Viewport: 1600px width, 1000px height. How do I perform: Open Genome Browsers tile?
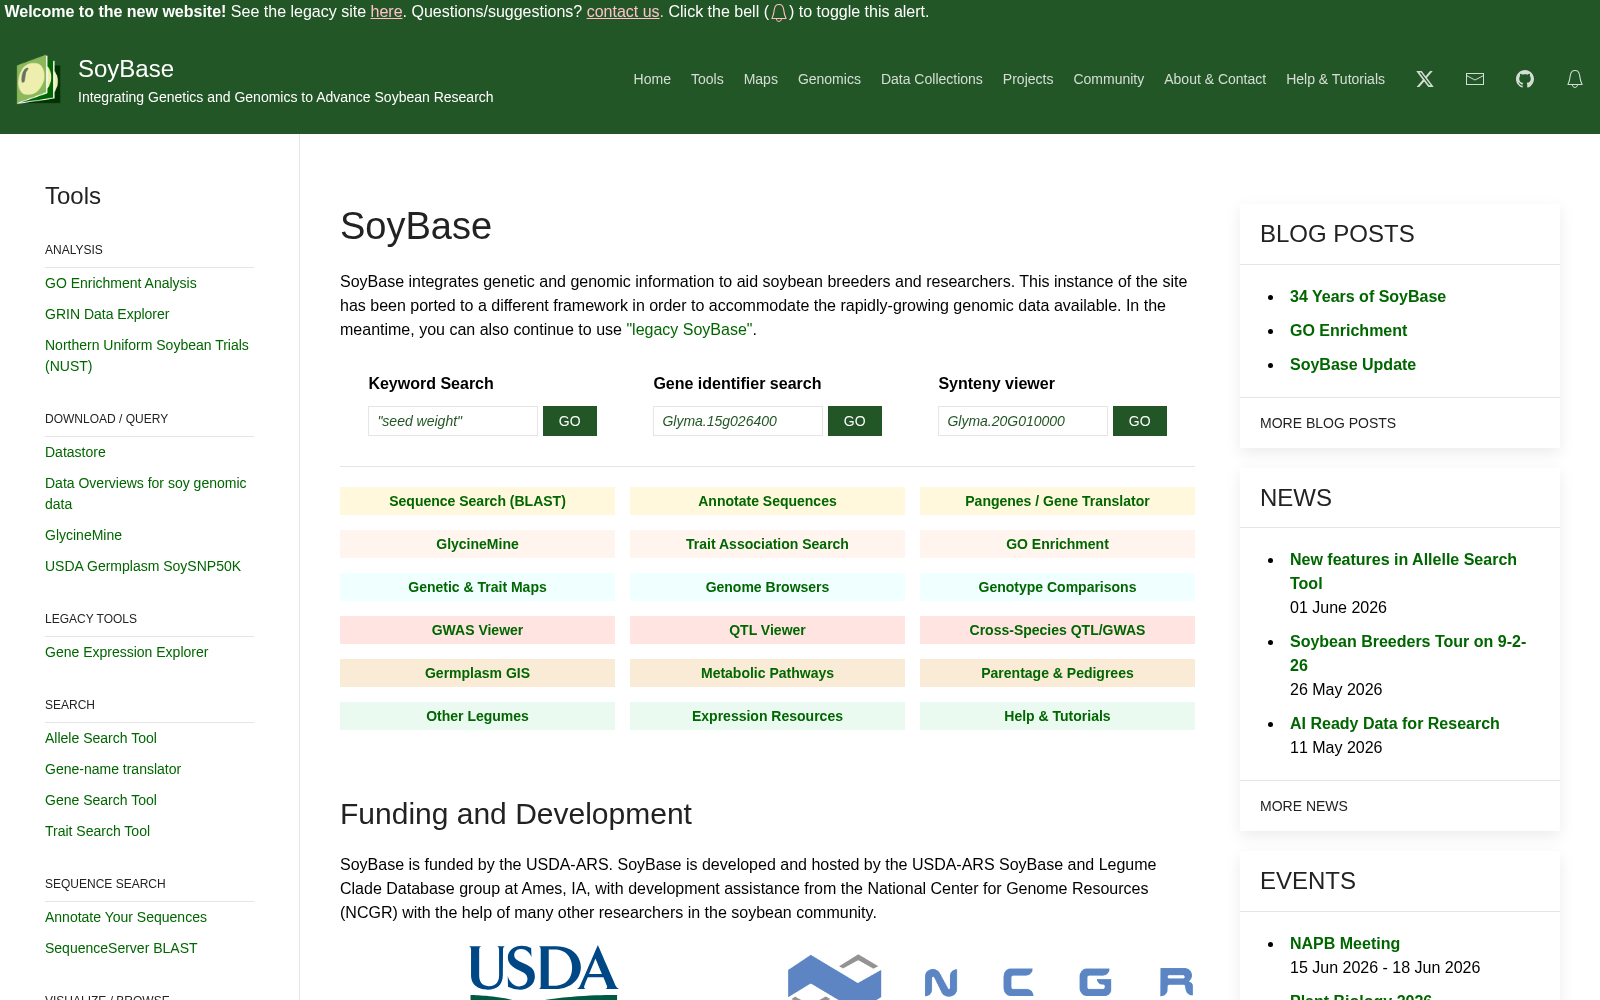(x=767, y=587)
